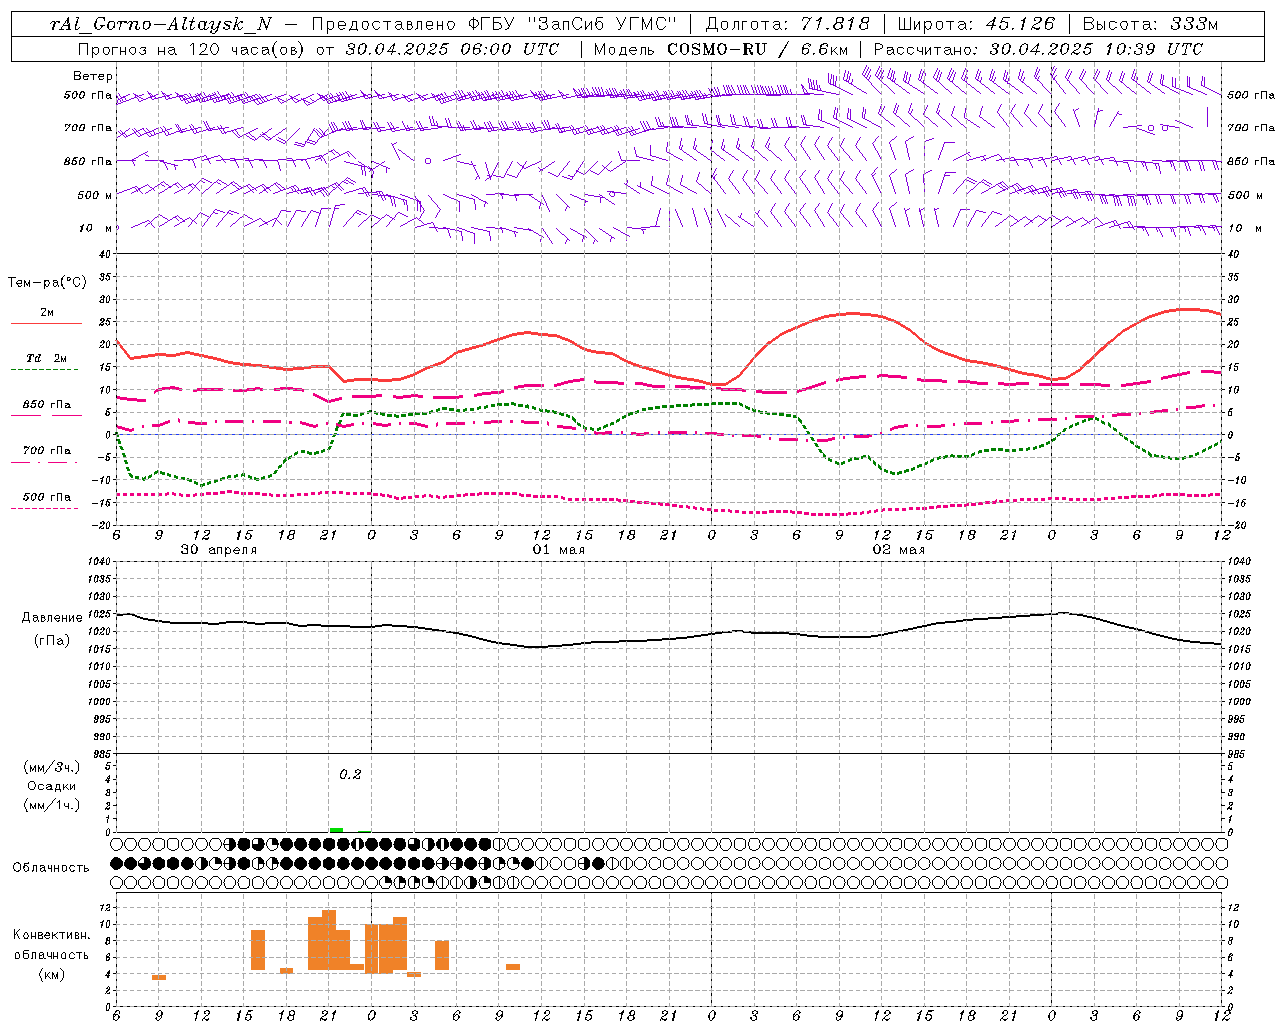Click the Осадки panel label
The width and height of the screenshot is (1280, 1024).
52,786
